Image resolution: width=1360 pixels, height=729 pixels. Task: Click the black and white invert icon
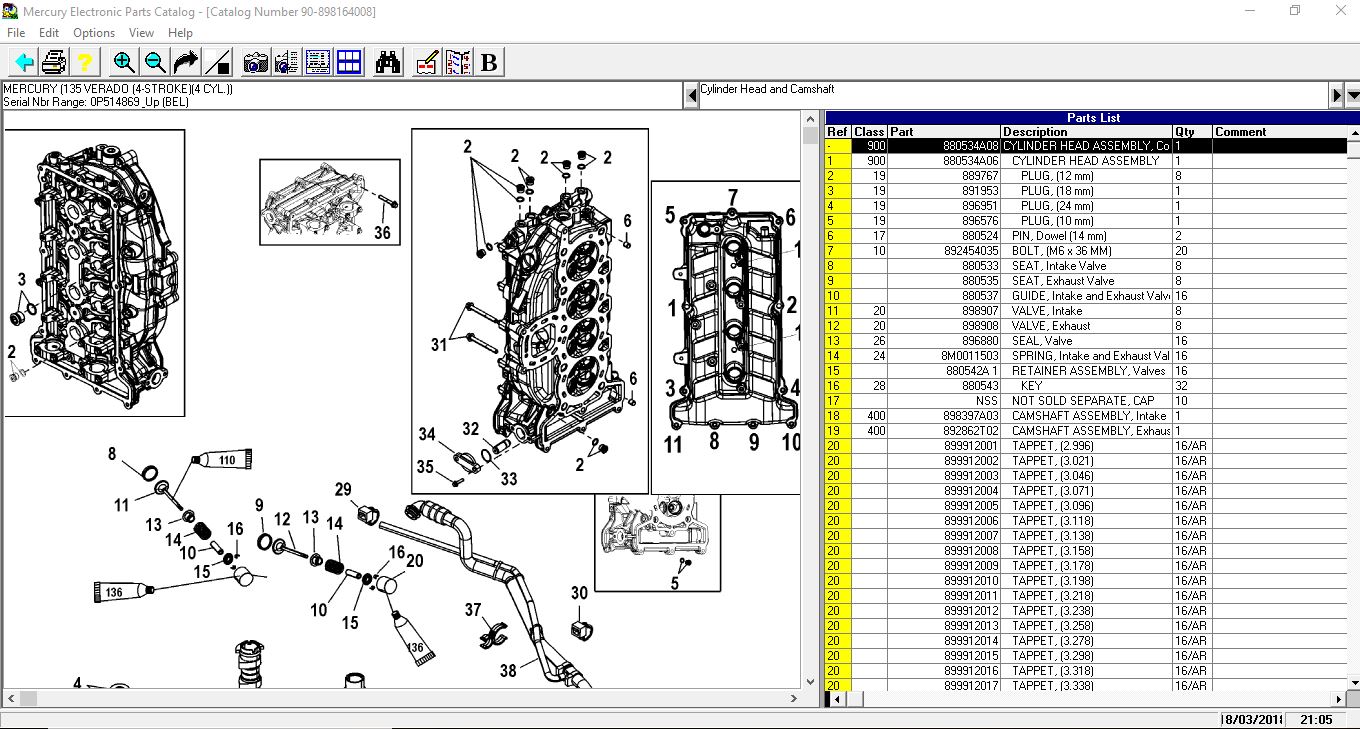(217, 63)
